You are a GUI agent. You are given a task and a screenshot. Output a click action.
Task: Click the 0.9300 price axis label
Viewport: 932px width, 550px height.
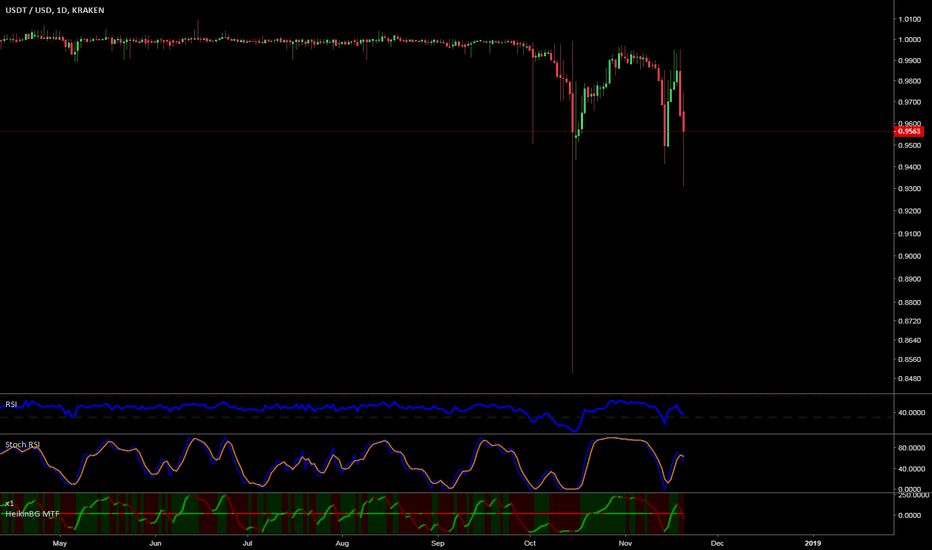click(910, 189)
